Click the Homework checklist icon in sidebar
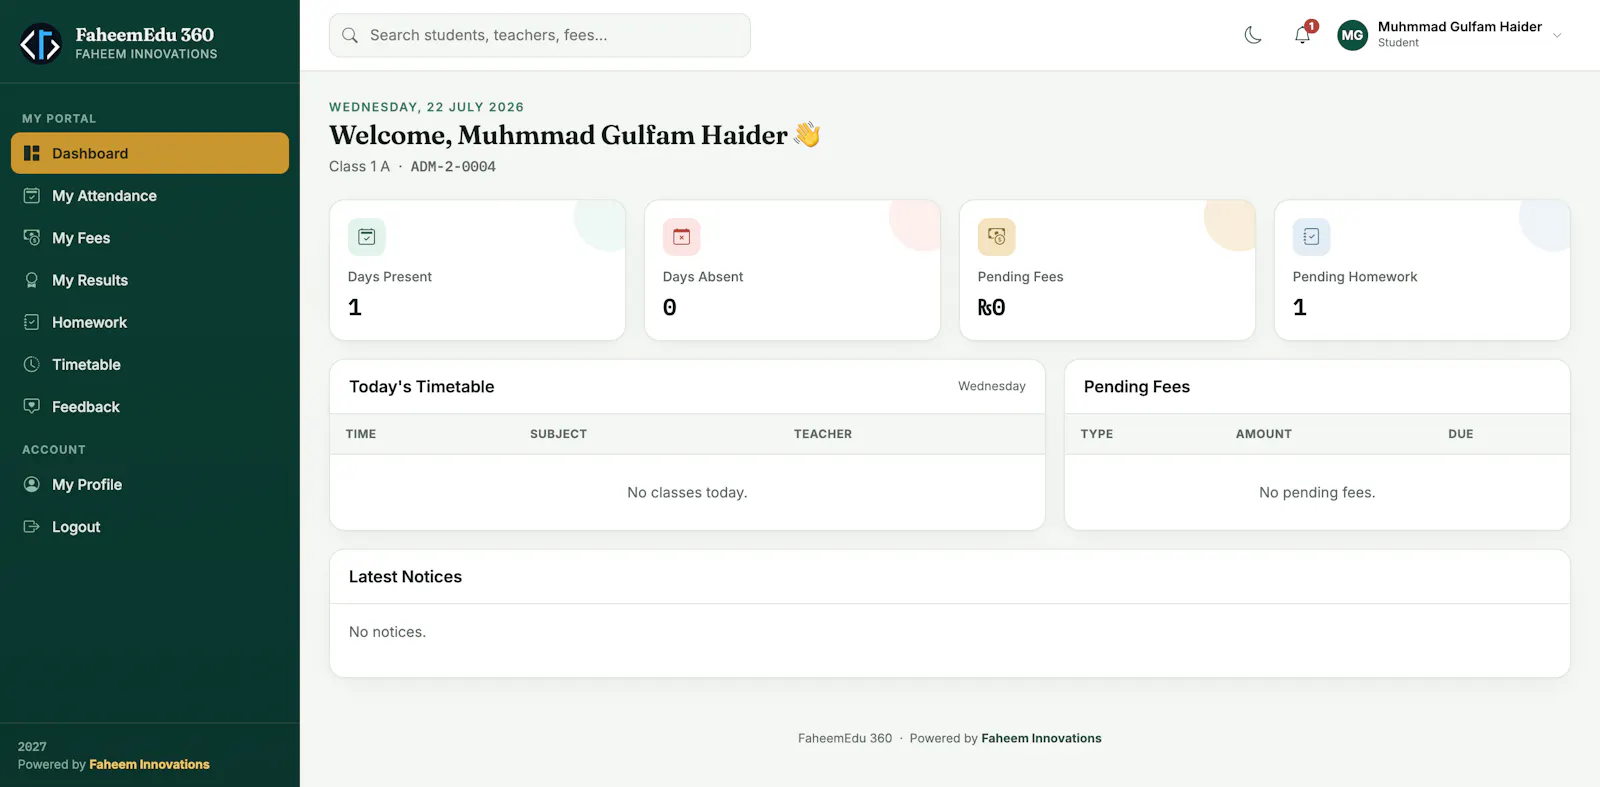 (x=32, y=322)
